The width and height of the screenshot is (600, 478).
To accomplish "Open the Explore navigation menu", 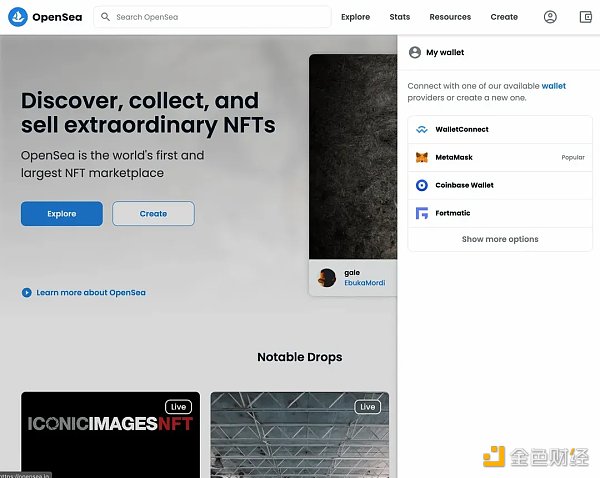I will (x=355, y=17).
